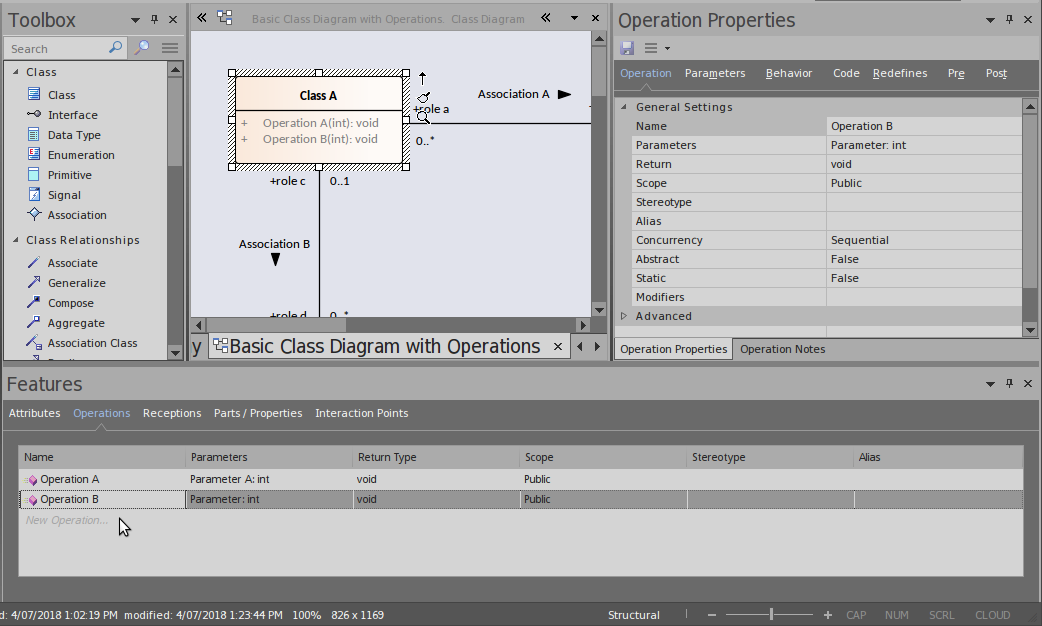Switch to the Parameters tab
The width and height of the screenshot is (1042, 626).
click(714, 73)
